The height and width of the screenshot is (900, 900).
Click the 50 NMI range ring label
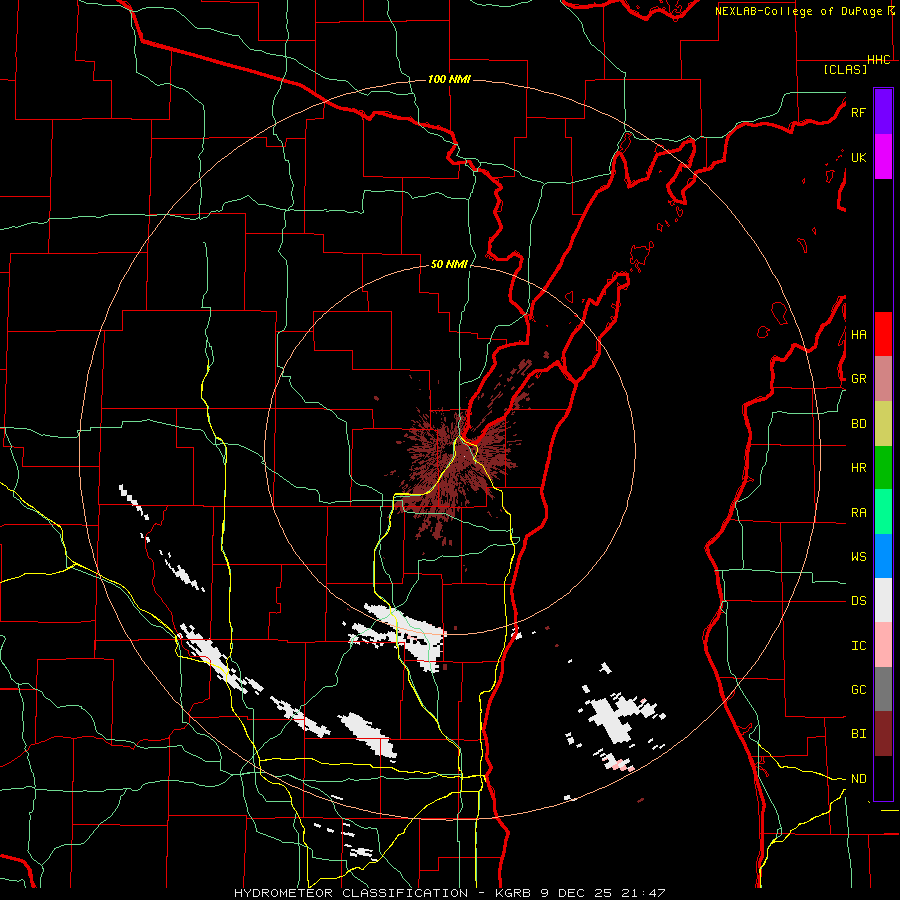(x=449, y=264)
